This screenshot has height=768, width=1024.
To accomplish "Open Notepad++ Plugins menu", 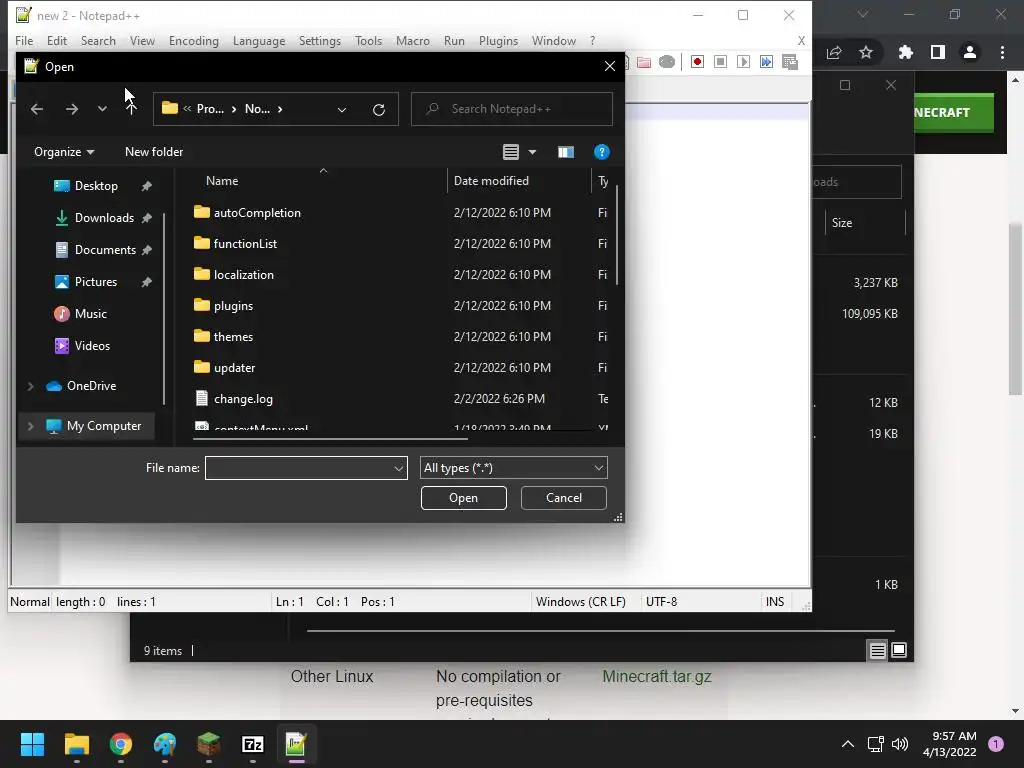I will 498,40.
